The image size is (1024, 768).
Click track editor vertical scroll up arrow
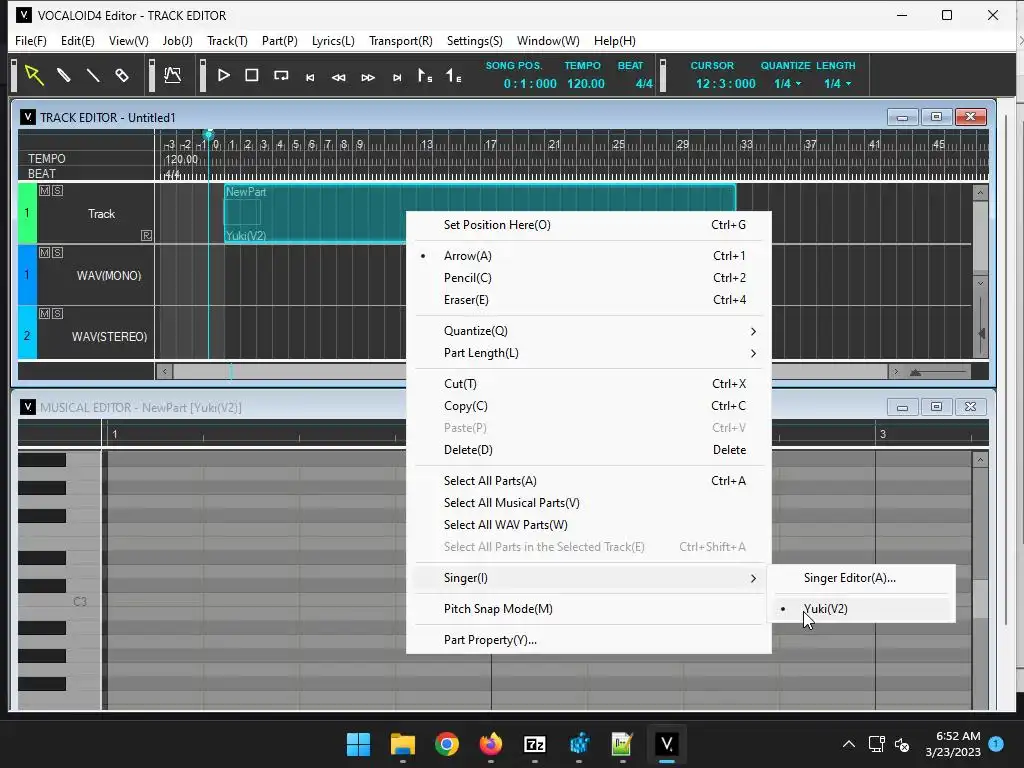tap(980, 193)
